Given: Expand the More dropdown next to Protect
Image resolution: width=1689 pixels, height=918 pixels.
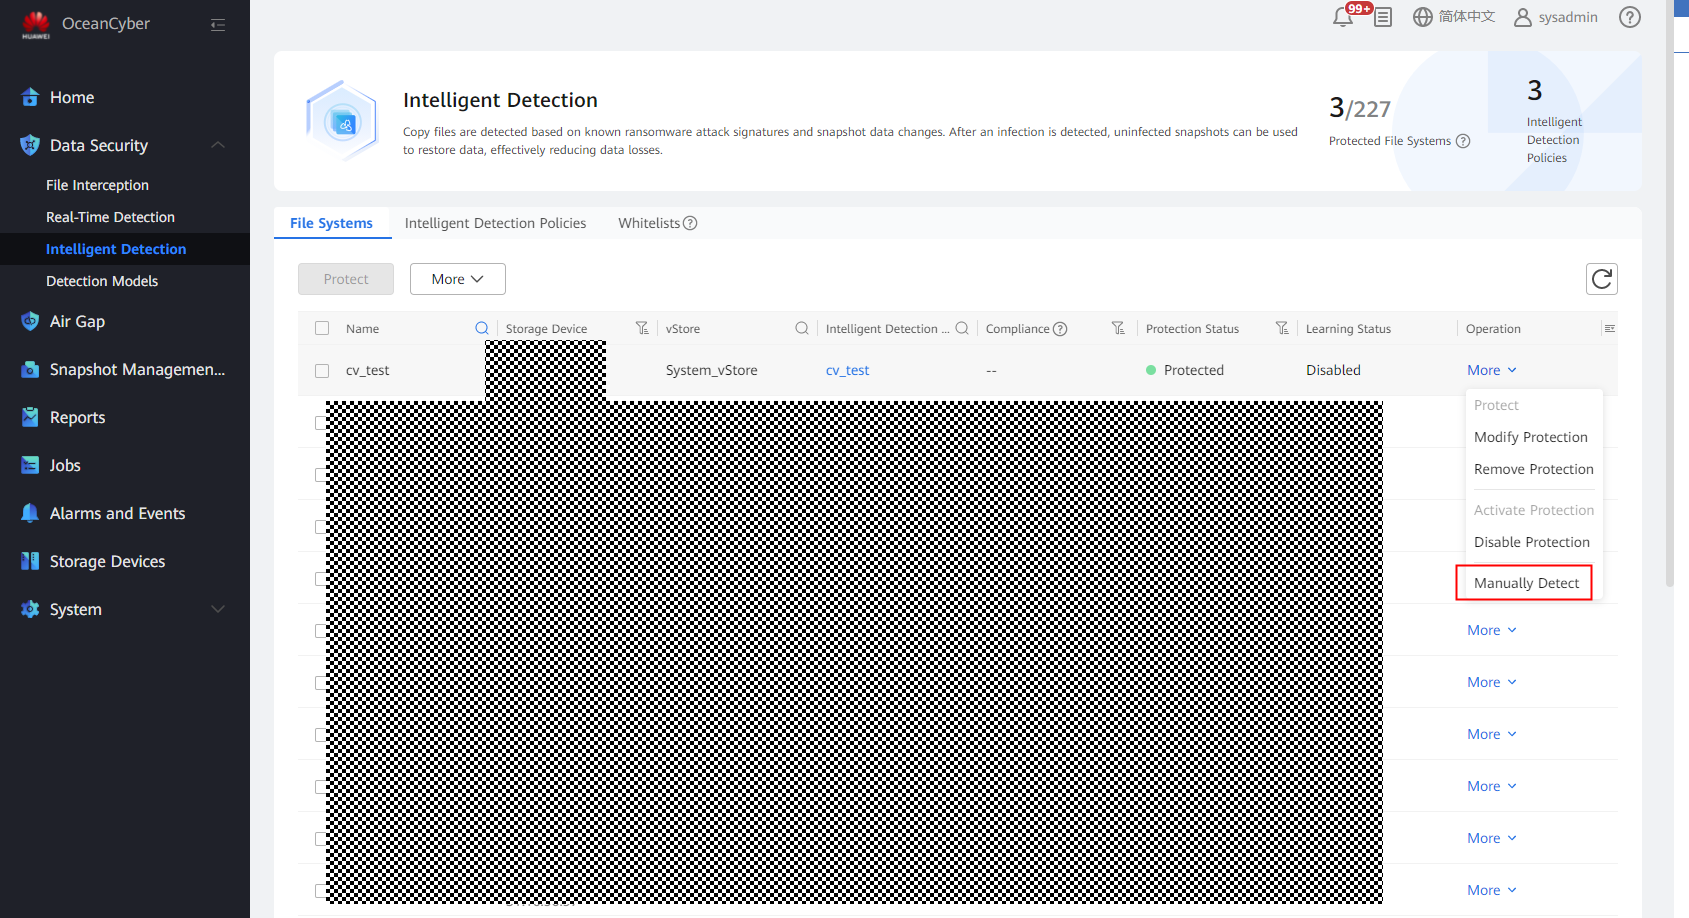Looking at the screenshot, I should pyautogui.click(x=457, y=279).
